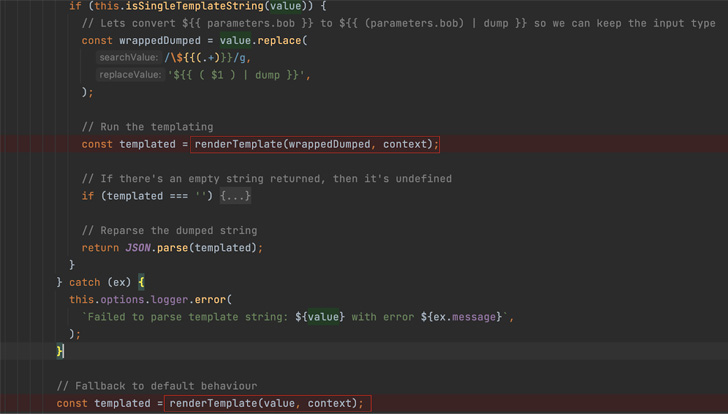Click the ${ex.message} template expression

(461, 317)
